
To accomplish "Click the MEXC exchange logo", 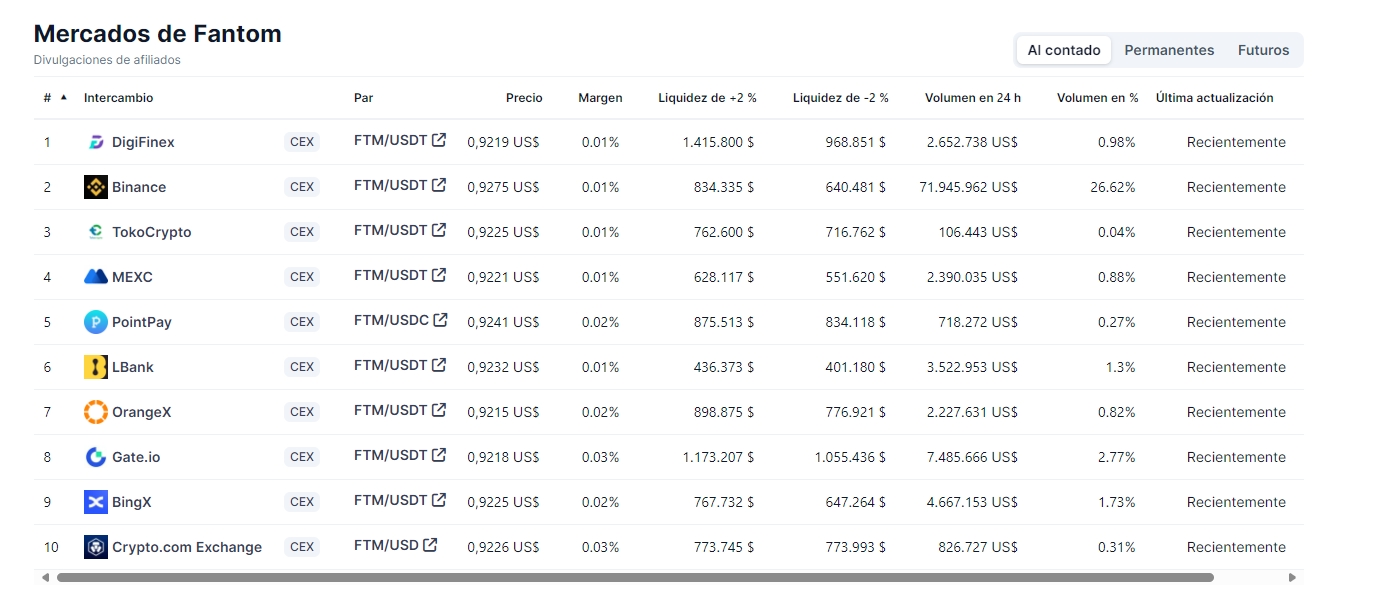I will click(96, 277).
